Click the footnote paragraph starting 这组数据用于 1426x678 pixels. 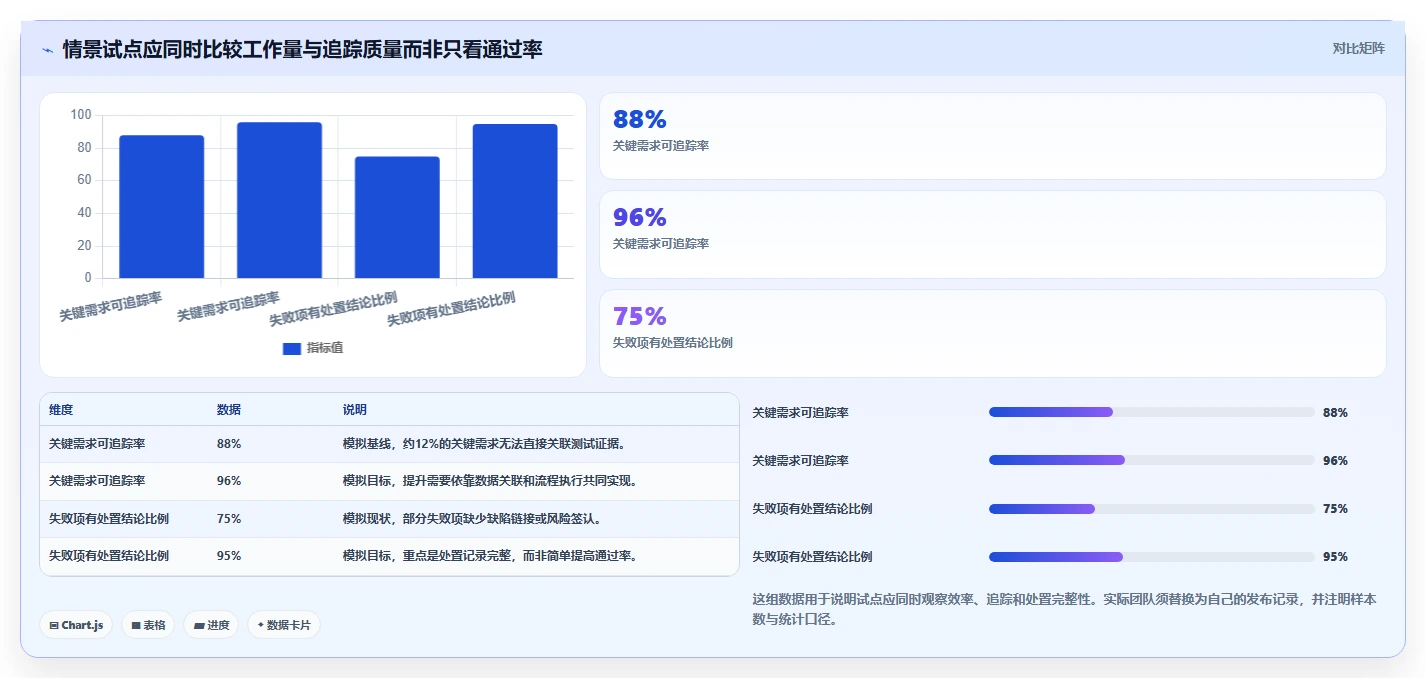[1064, 609]
